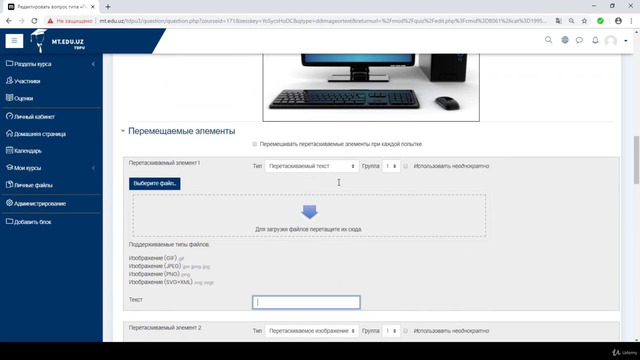Viewport: 640px width, 360px height.
Task: Open Группа dropdown for element 1
Action: (x=391, y=166)
